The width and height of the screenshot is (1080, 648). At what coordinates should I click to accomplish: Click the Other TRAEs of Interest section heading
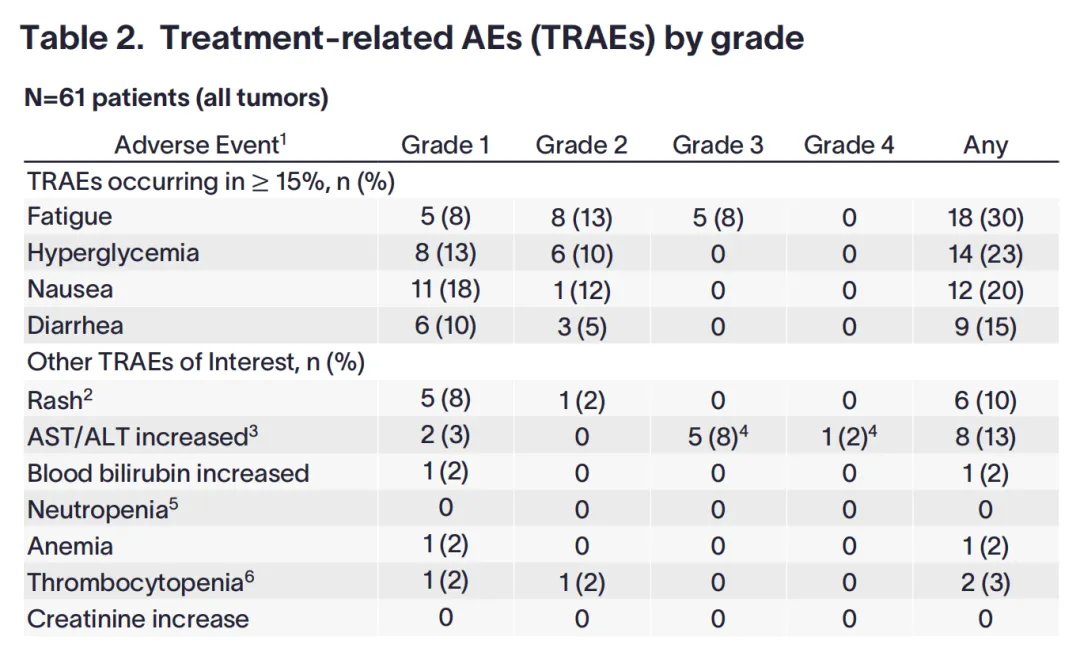point(196,362)
